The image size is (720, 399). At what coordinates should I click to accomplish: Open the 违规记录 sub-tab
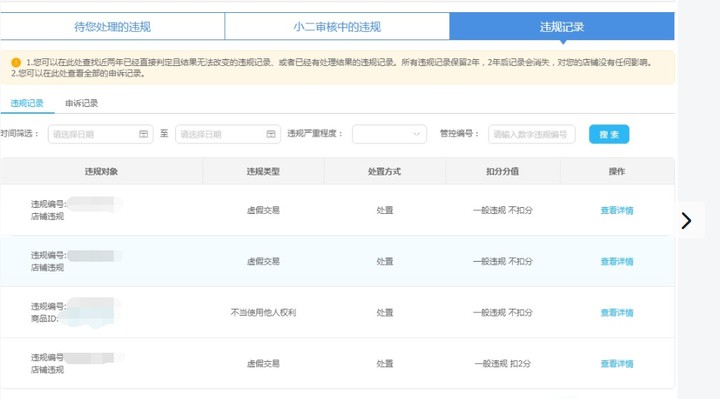coord(27,103)
